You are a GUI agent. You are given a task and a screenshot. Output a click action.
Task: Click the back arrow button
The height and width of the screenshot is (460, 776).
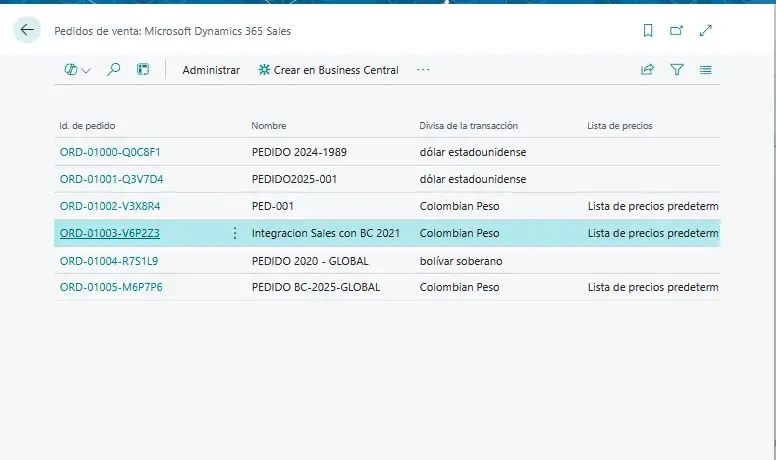27,30
